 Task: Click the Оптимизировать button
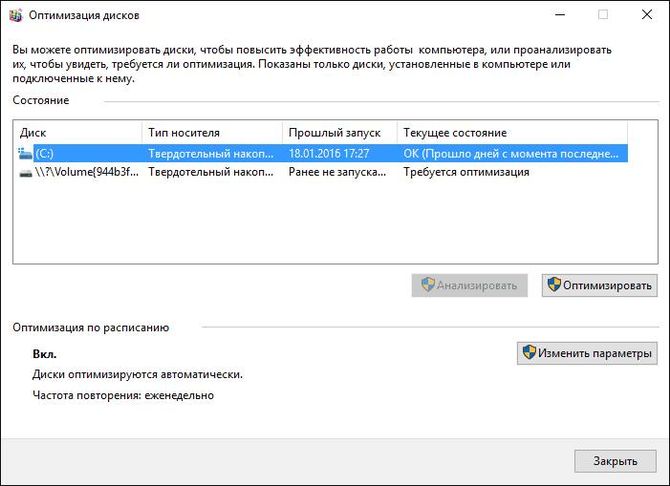tap(599, 285)
